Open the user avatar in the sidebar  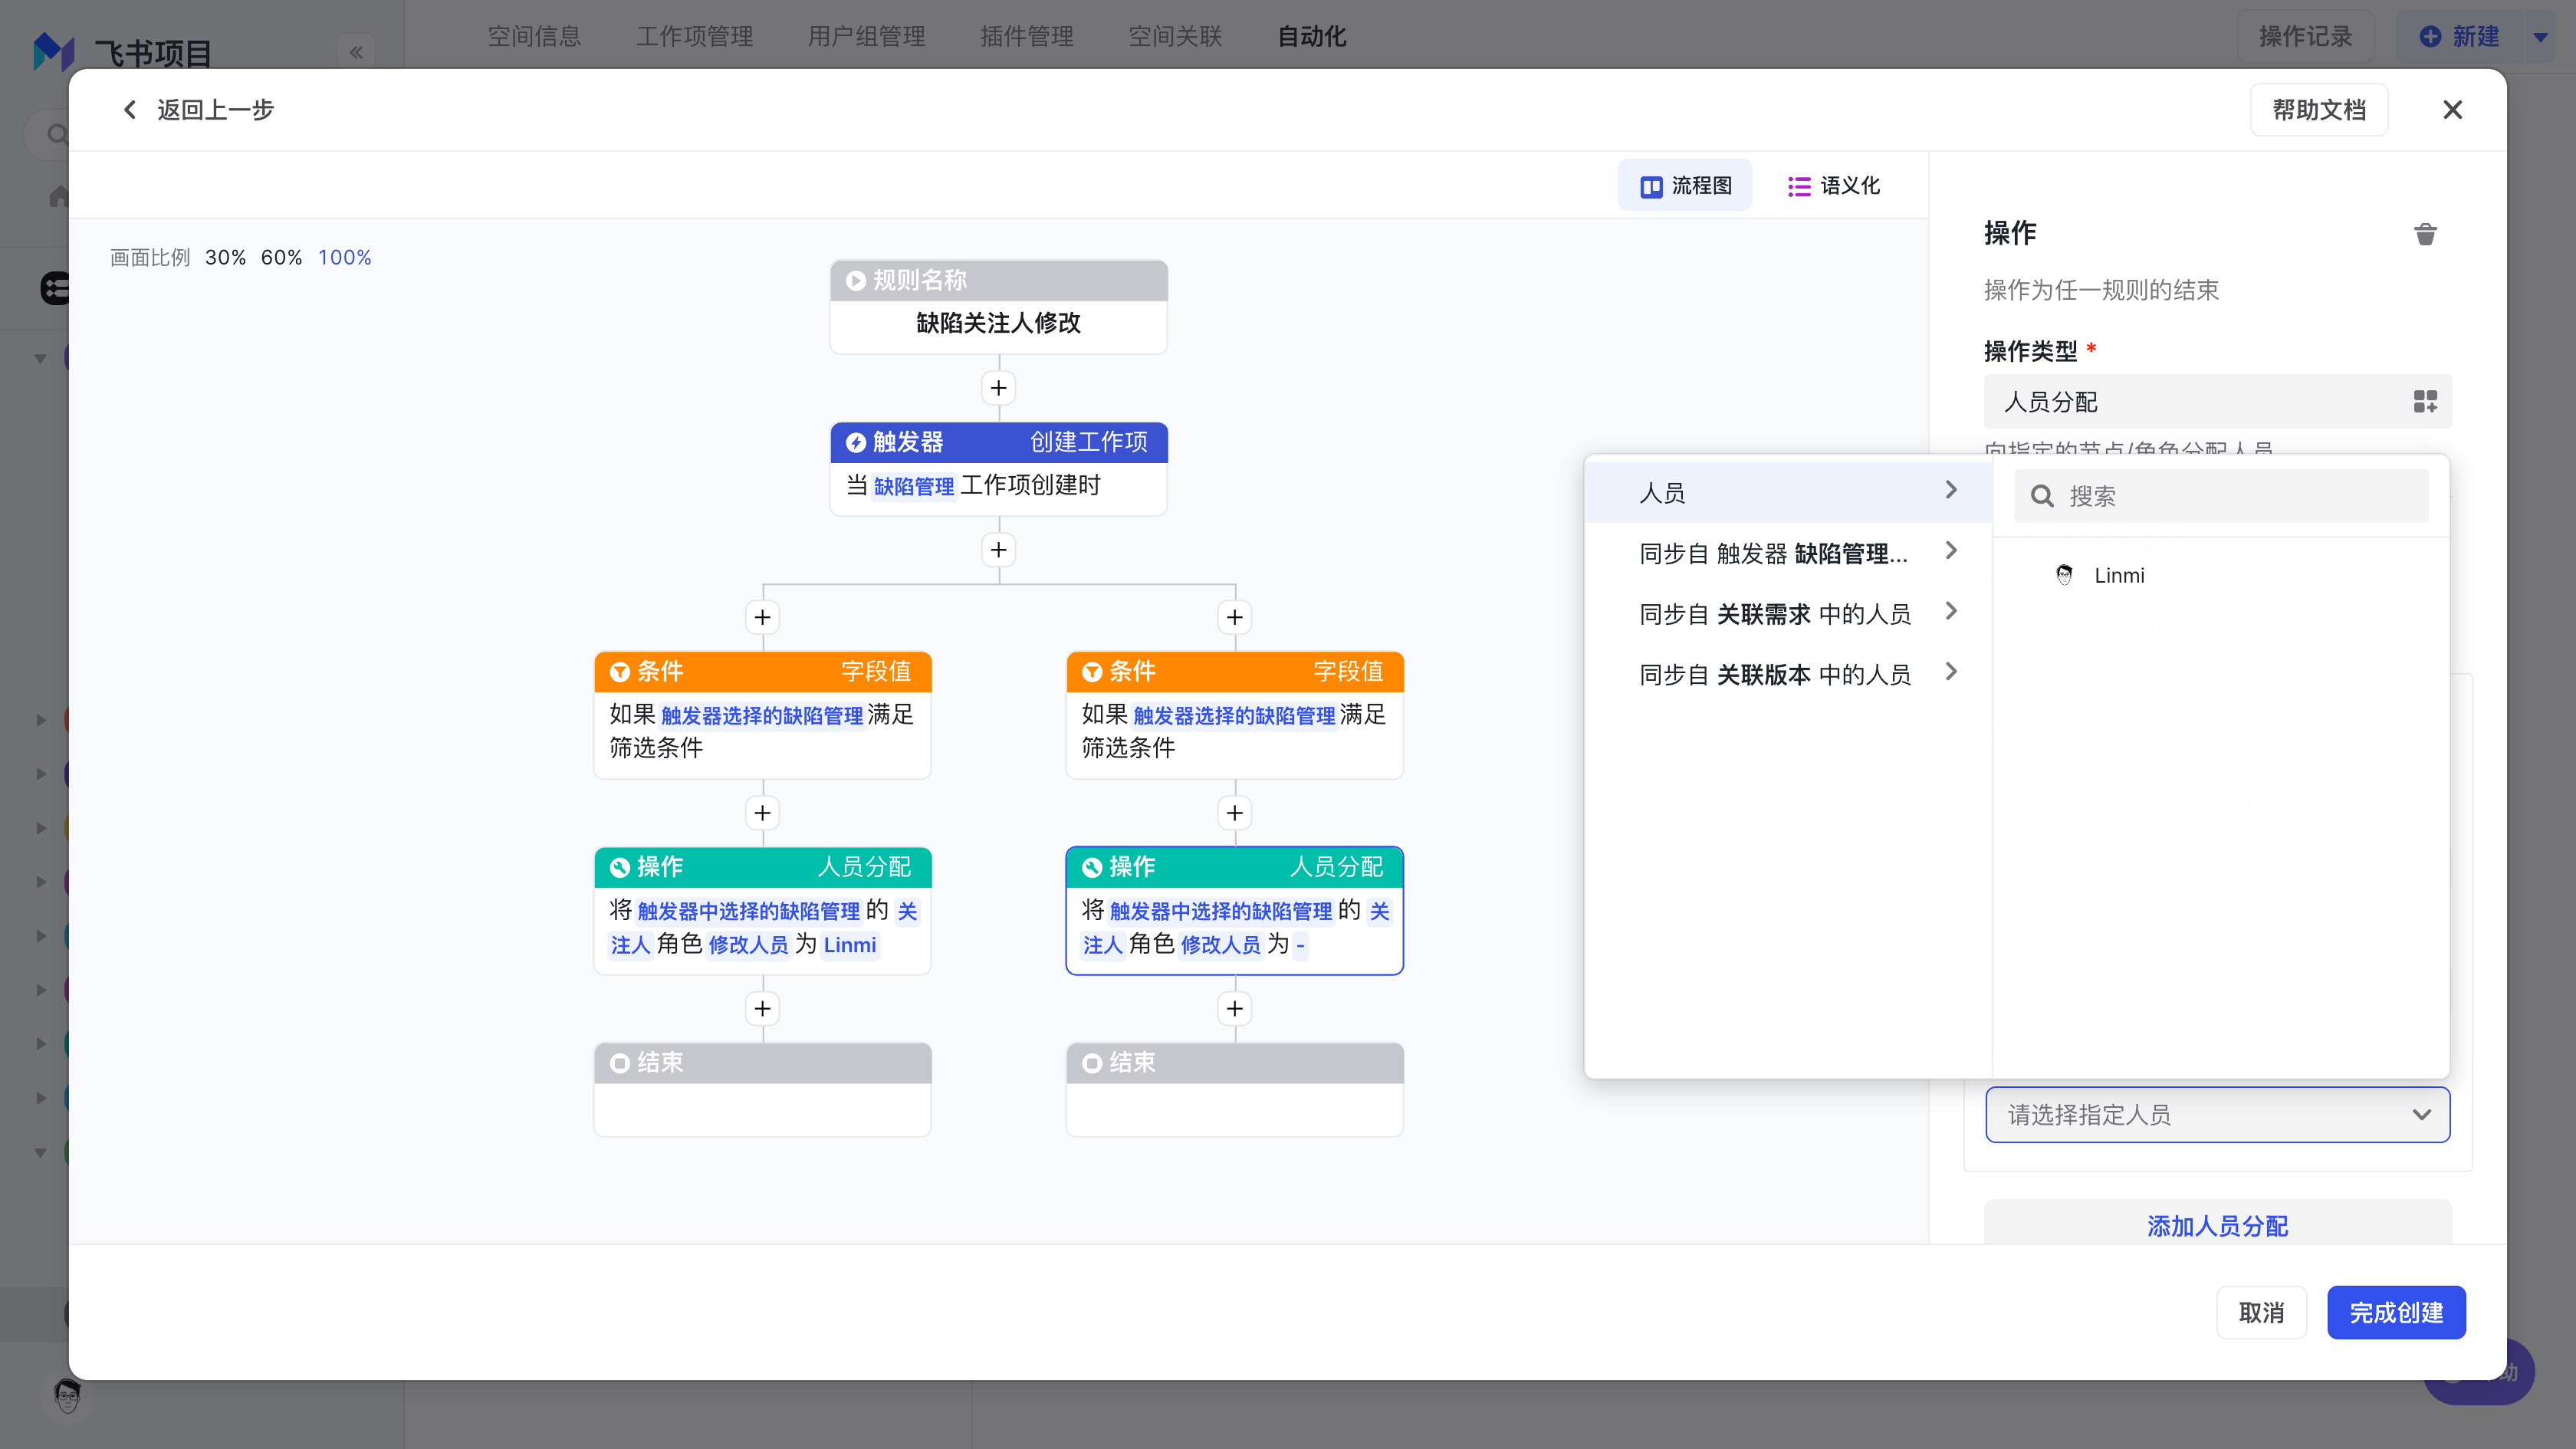[67, 1395]
